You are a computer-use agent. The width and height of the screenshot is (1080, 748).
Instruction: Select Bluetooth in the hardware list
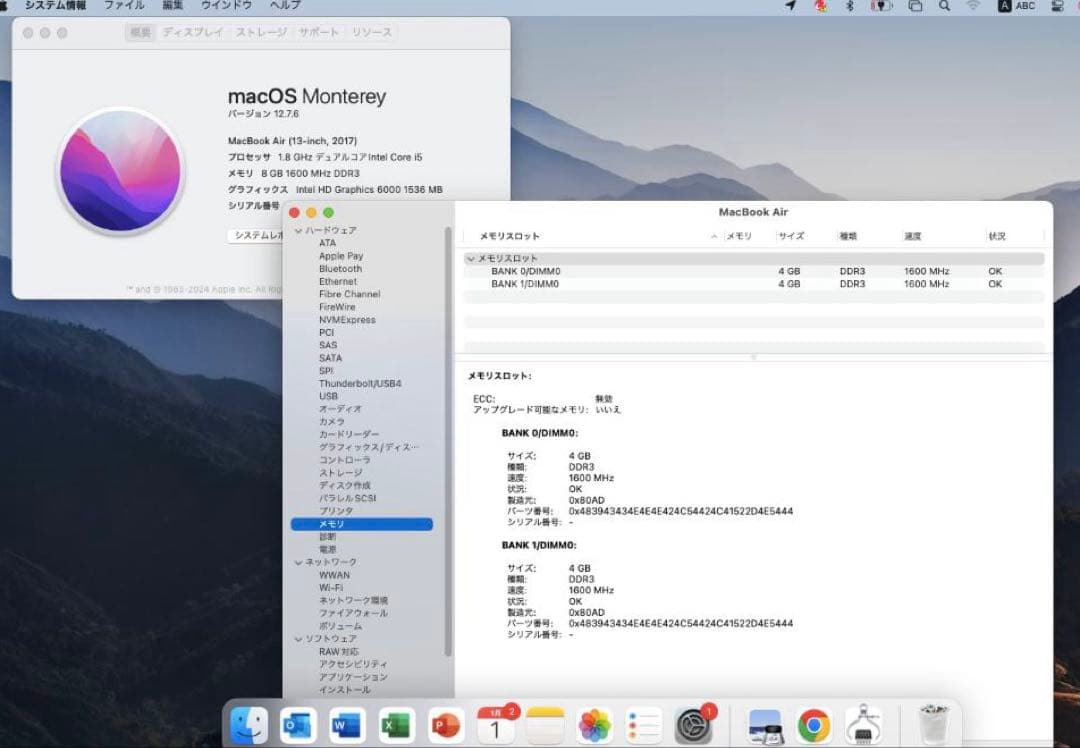340,269
